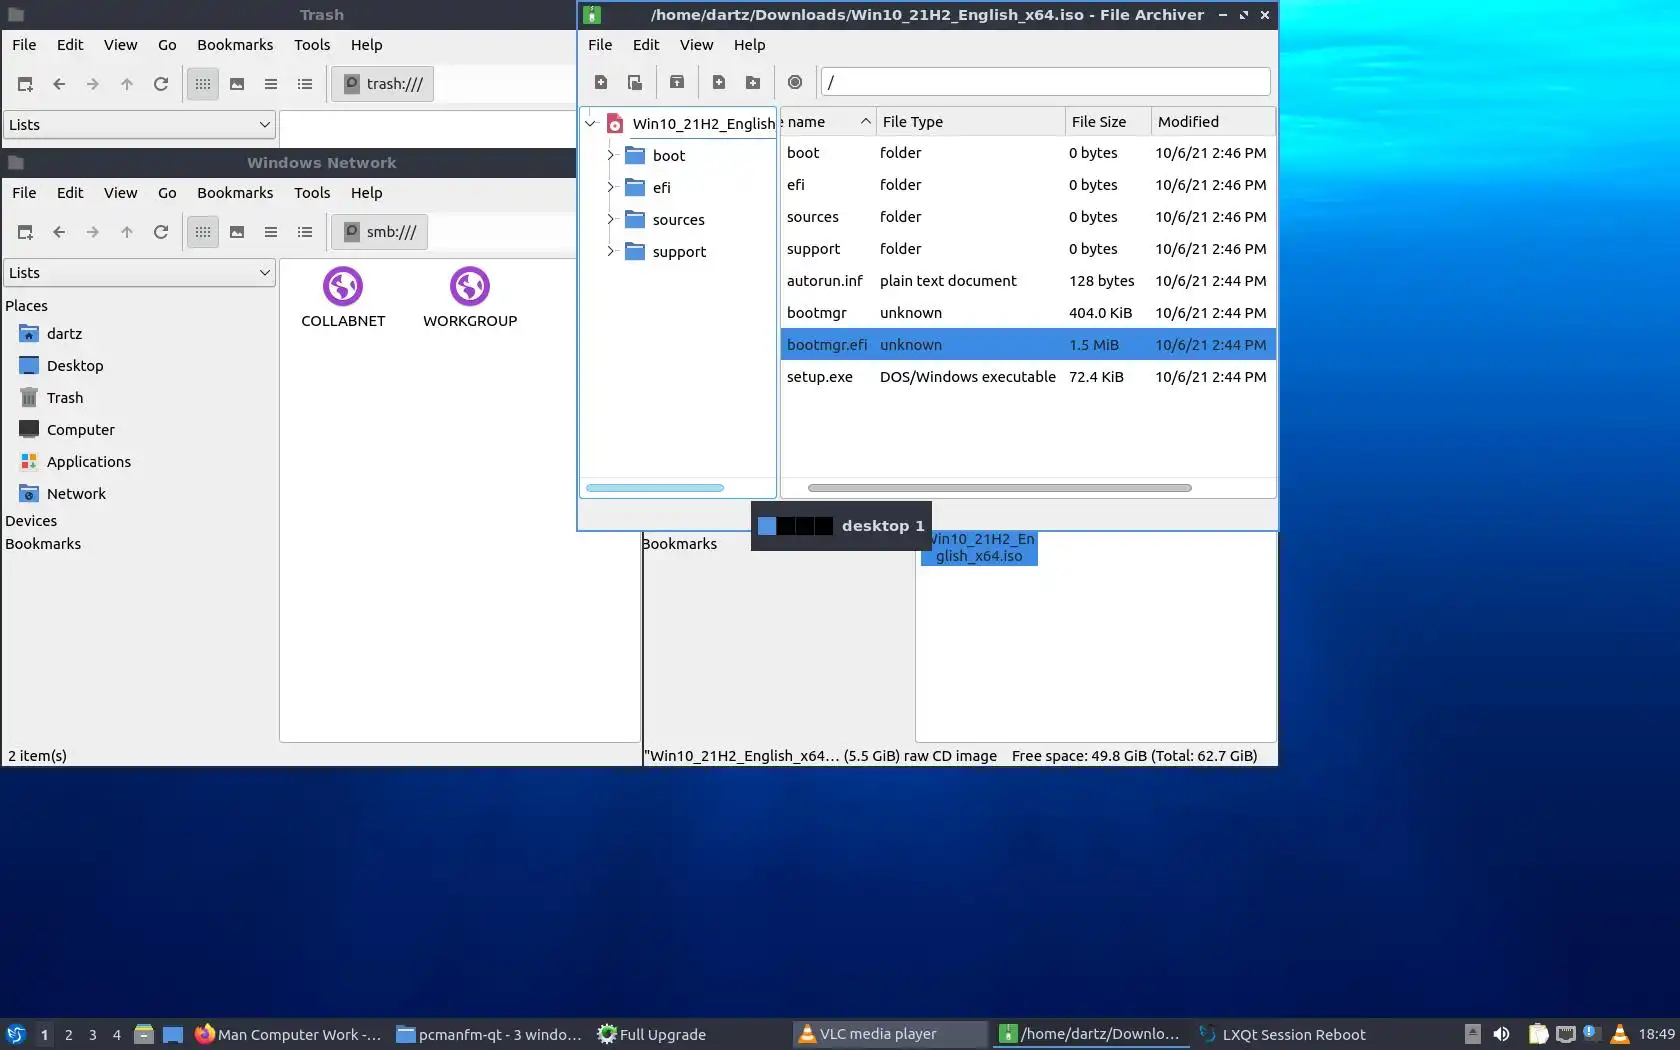
Task: Expand the efi folder in the archive tree
Action: [610, 188]
